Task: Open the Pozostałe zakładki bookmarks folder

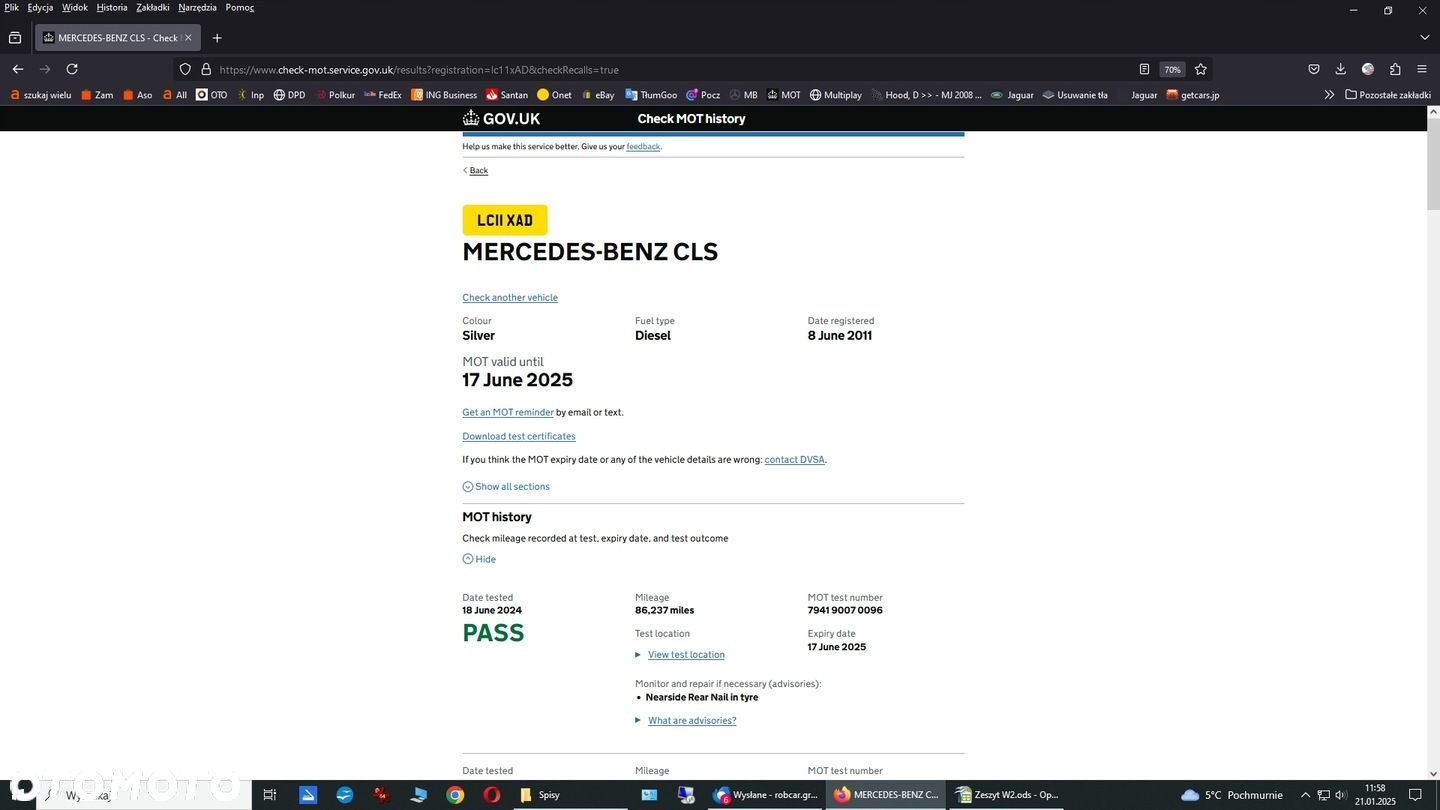Action: click(1388, 95)
